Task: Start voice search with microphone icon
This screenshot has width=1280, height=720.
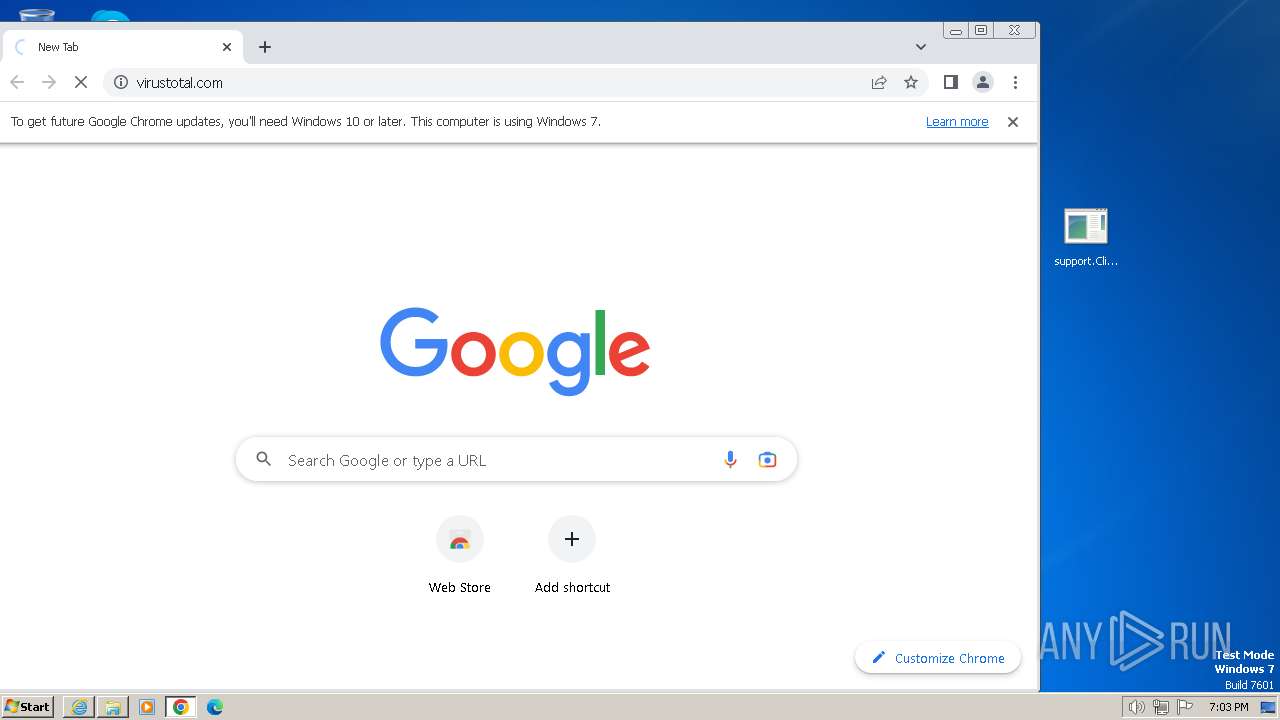Action: coord(730,460)
